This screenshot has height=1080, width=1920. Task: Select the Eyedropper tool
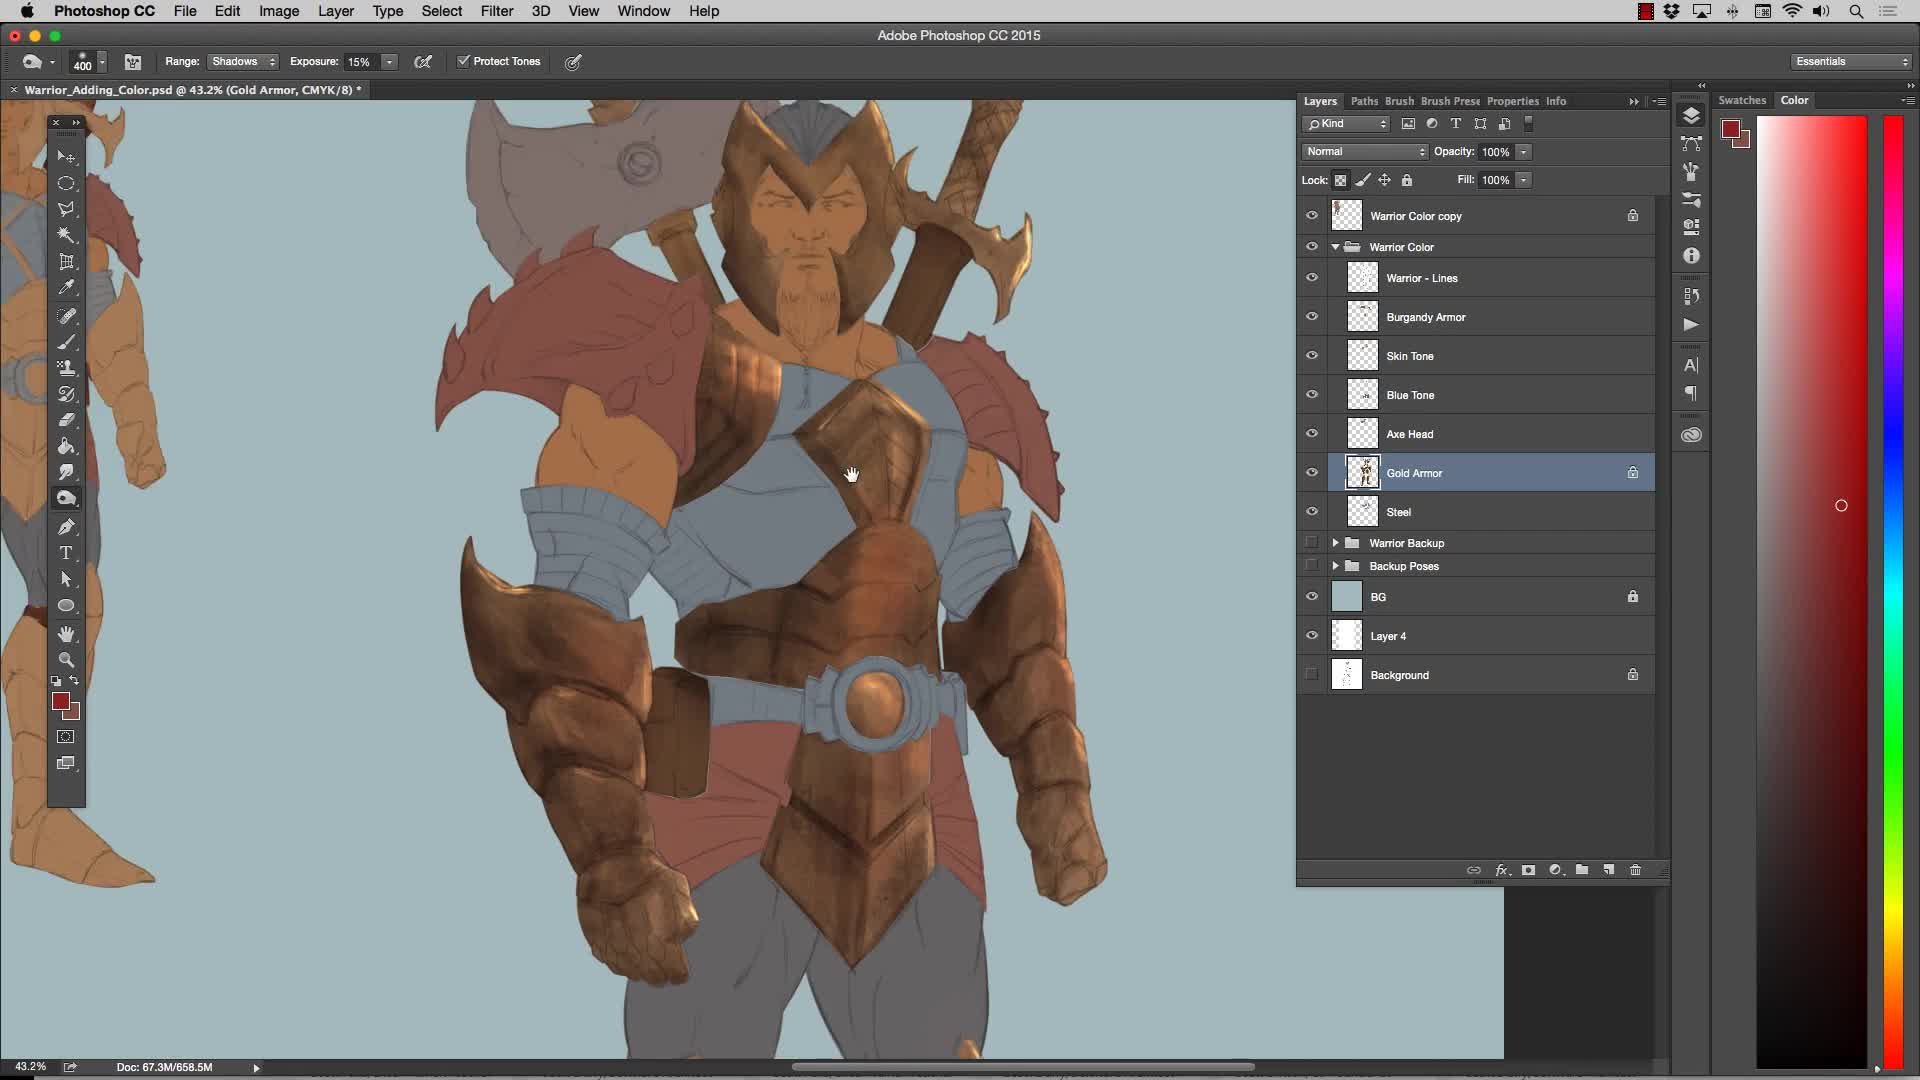click(x=66, y=288)
